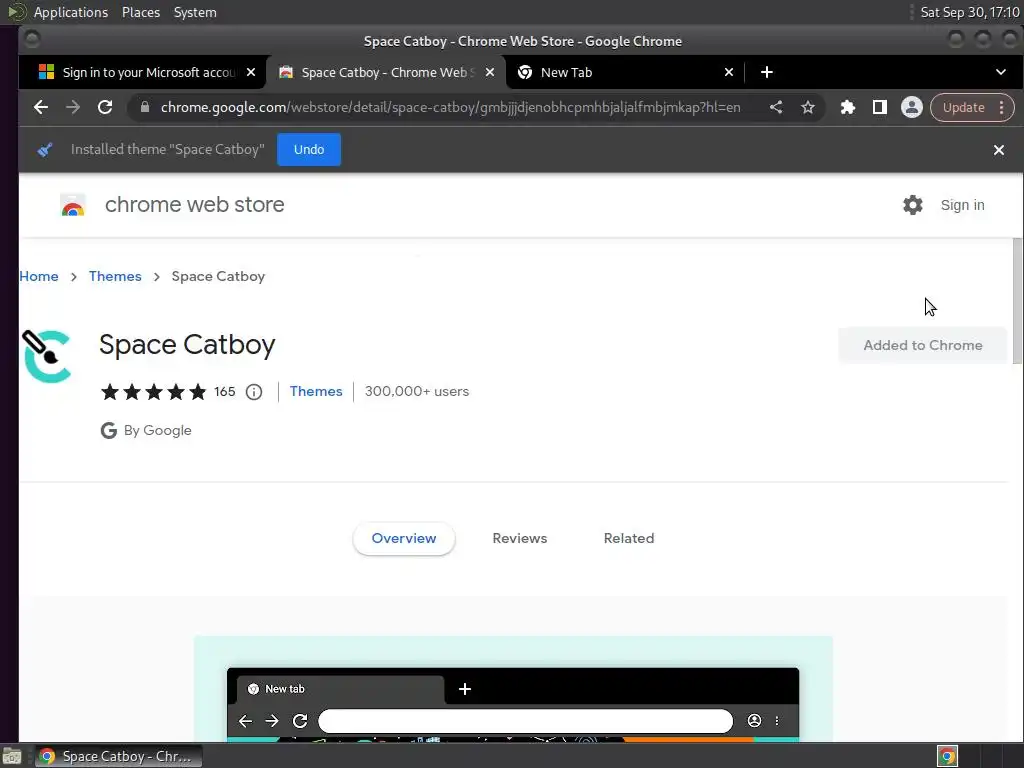
Task: Open the Extensions puzzle icon
Action: pyautogui.click(x=848, y=107)
